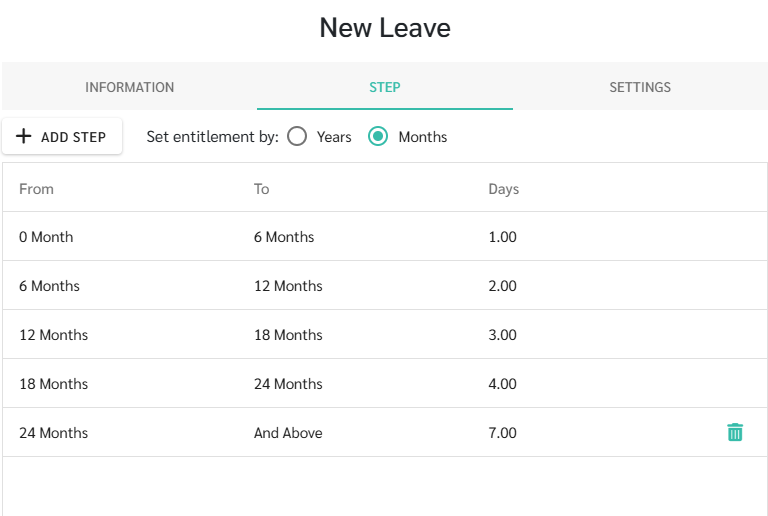Viewport: 768px width, 516px height.
Task: Click the 7.00 days value
Action: pyautogui.click(x=502, y=433)
